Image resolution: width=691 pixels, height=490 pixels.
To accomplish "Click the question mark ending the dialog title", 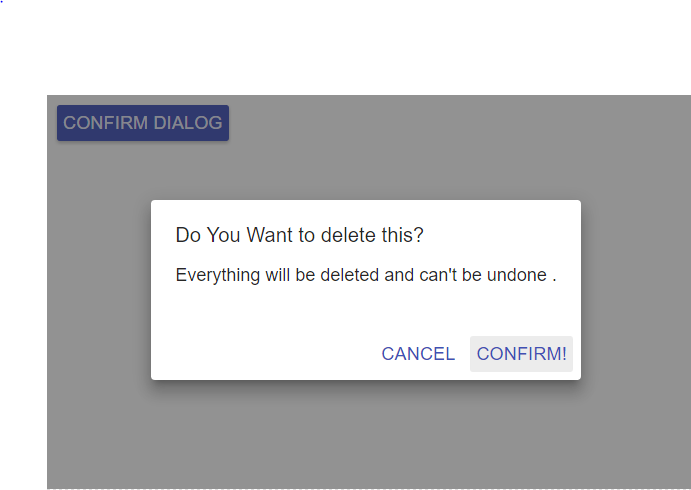I will point(419,235).
